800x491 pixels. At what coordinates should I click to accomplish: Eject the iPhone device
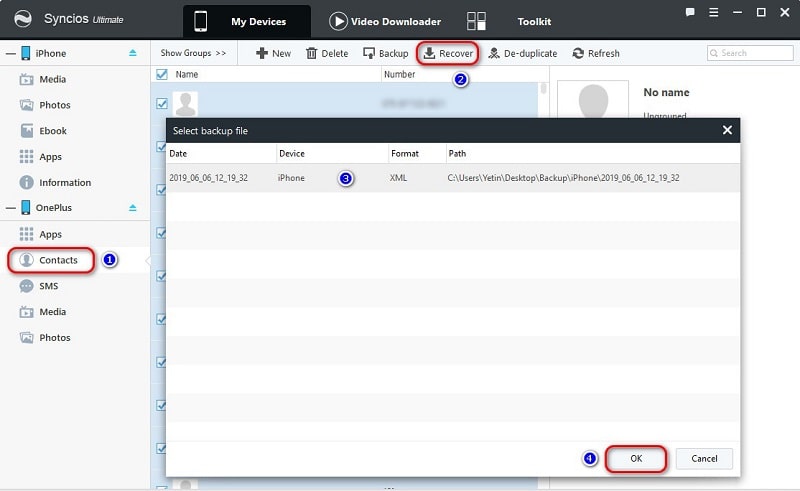[x=133, y=53]
